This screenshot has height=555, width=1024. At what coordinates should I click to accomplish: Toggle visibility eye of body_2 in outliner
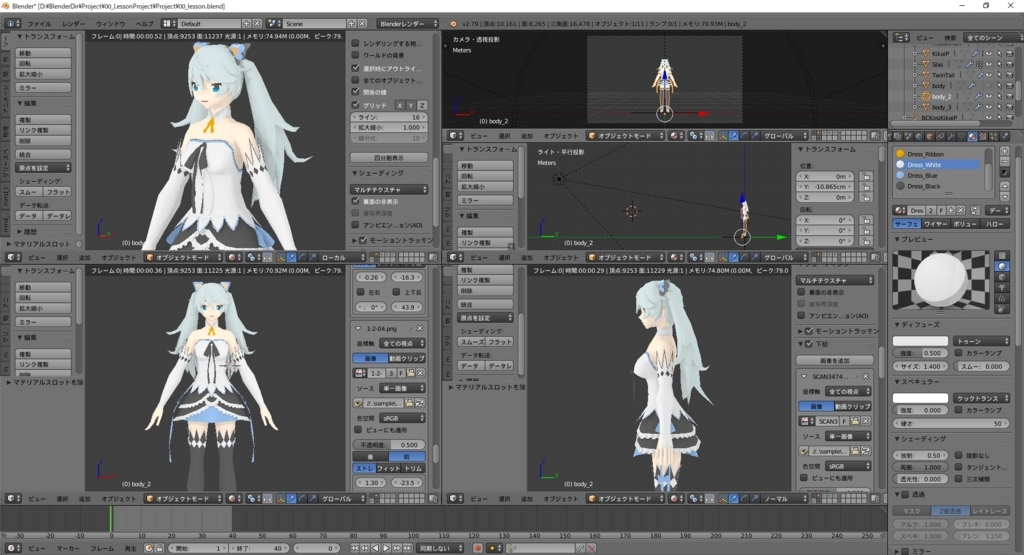tap(989, 96)
